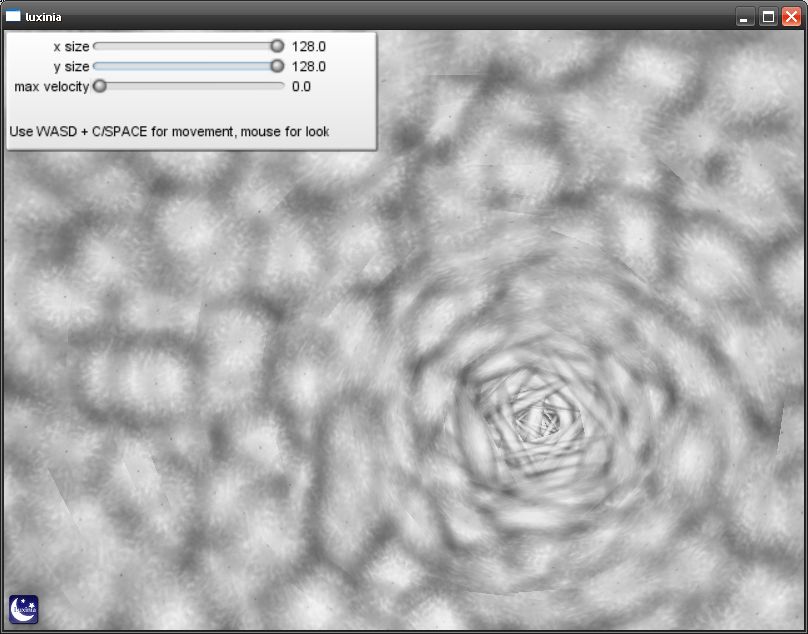Click the empty x size slider track

(180, 46)
